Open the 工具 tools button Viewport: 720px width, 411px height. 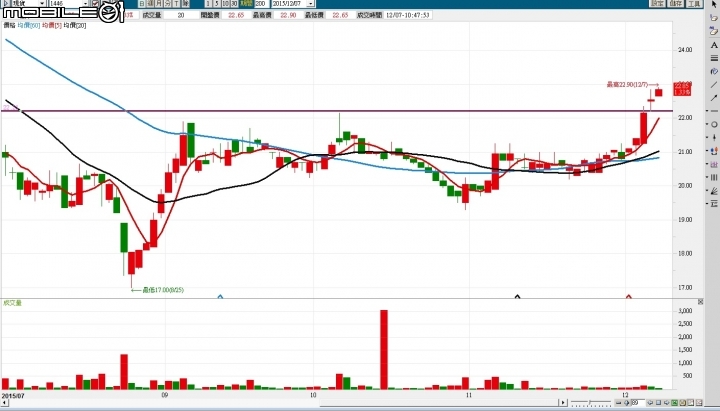694,3
